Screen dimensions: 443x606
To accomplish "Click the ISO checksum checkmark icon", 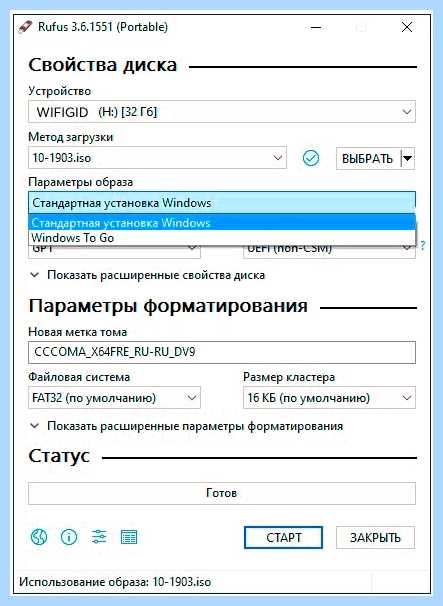I will point(311,158).
